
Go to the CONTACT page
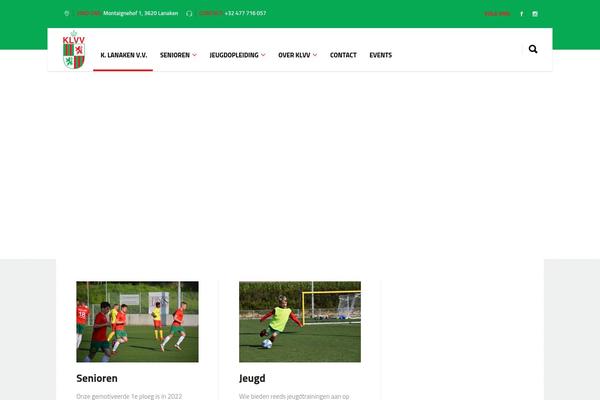[x=343, y=55]
